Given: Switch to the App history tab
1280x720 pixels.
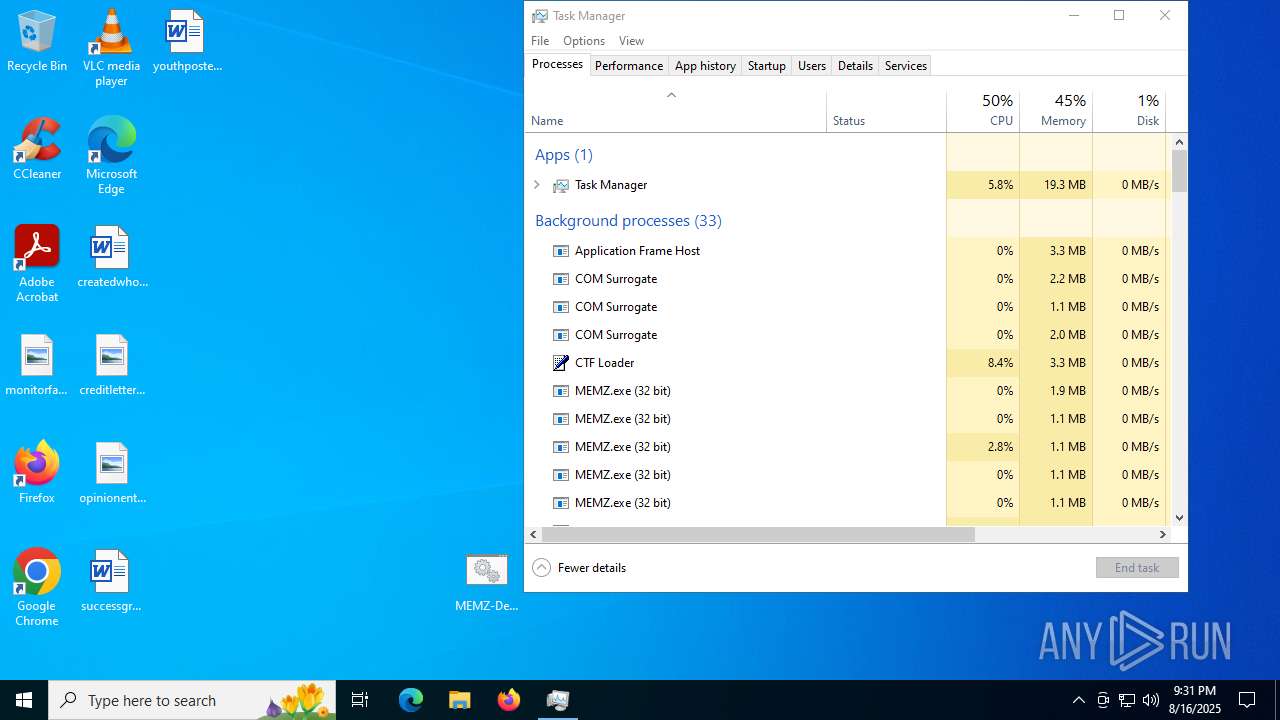Looking at the screenshot, I should click(x=705, y=66).
